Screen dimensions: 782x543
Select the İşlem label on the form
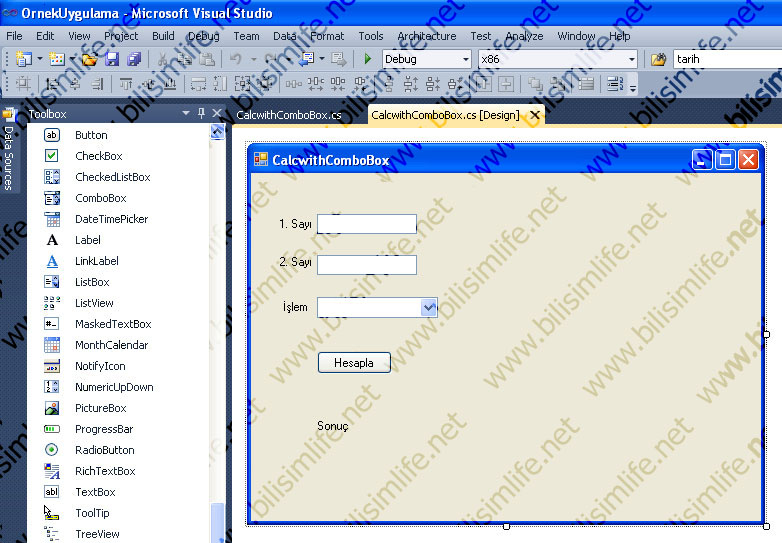coord(295,307)
